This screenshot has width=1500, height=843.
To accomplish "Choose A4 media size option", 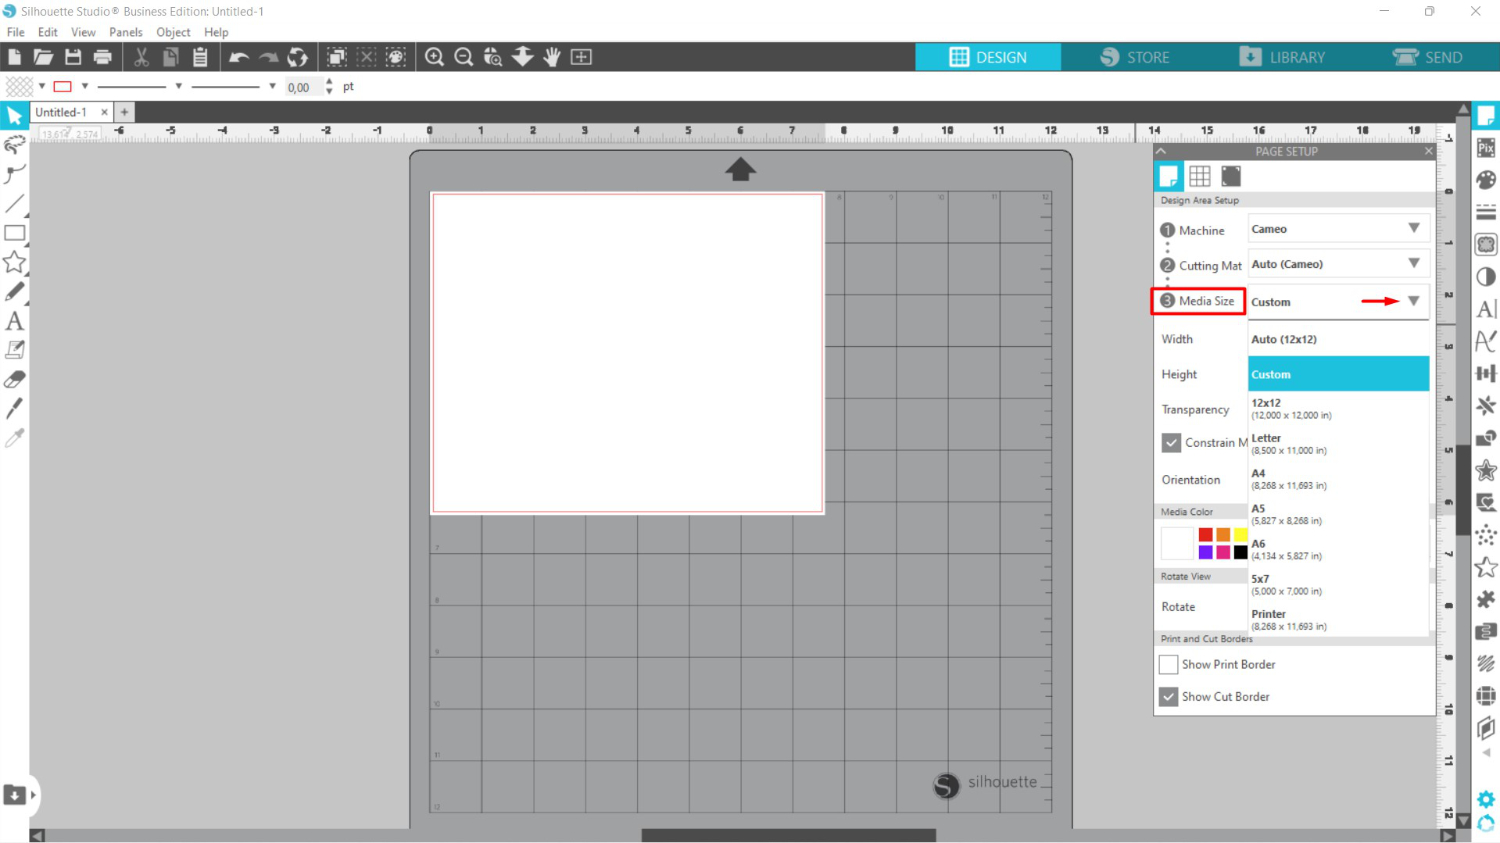I will pyautogui.click(x=1338, y=479).
